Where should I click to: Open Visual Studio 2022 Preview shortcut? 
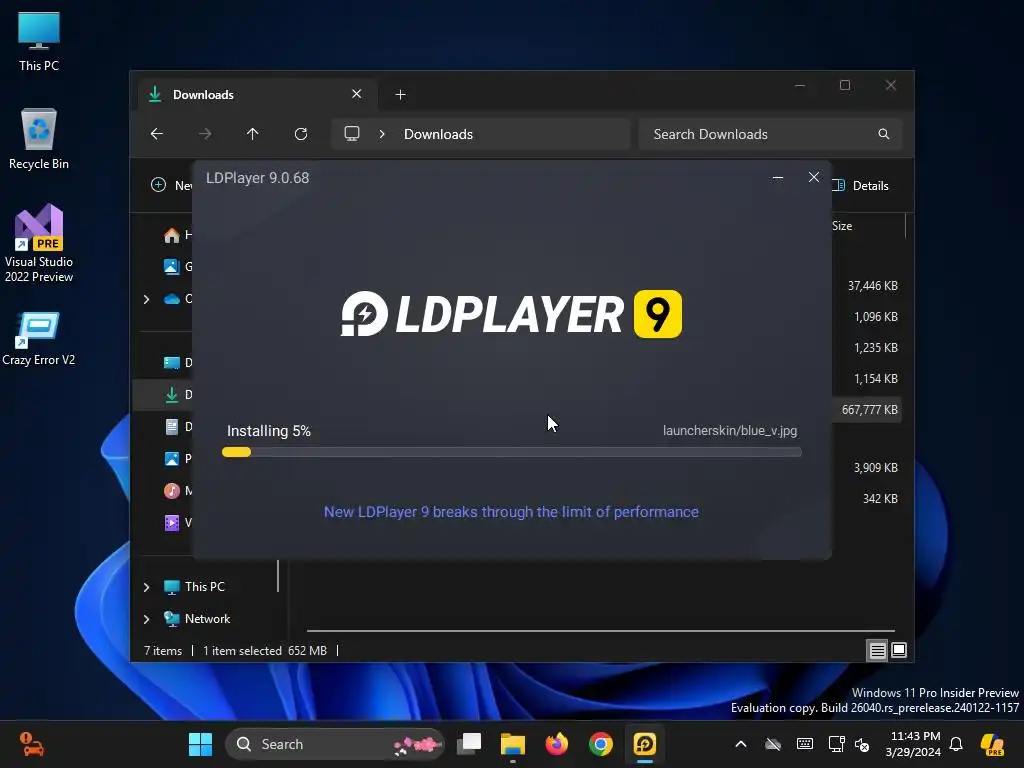pyautogui.click(x=39, y=243)
